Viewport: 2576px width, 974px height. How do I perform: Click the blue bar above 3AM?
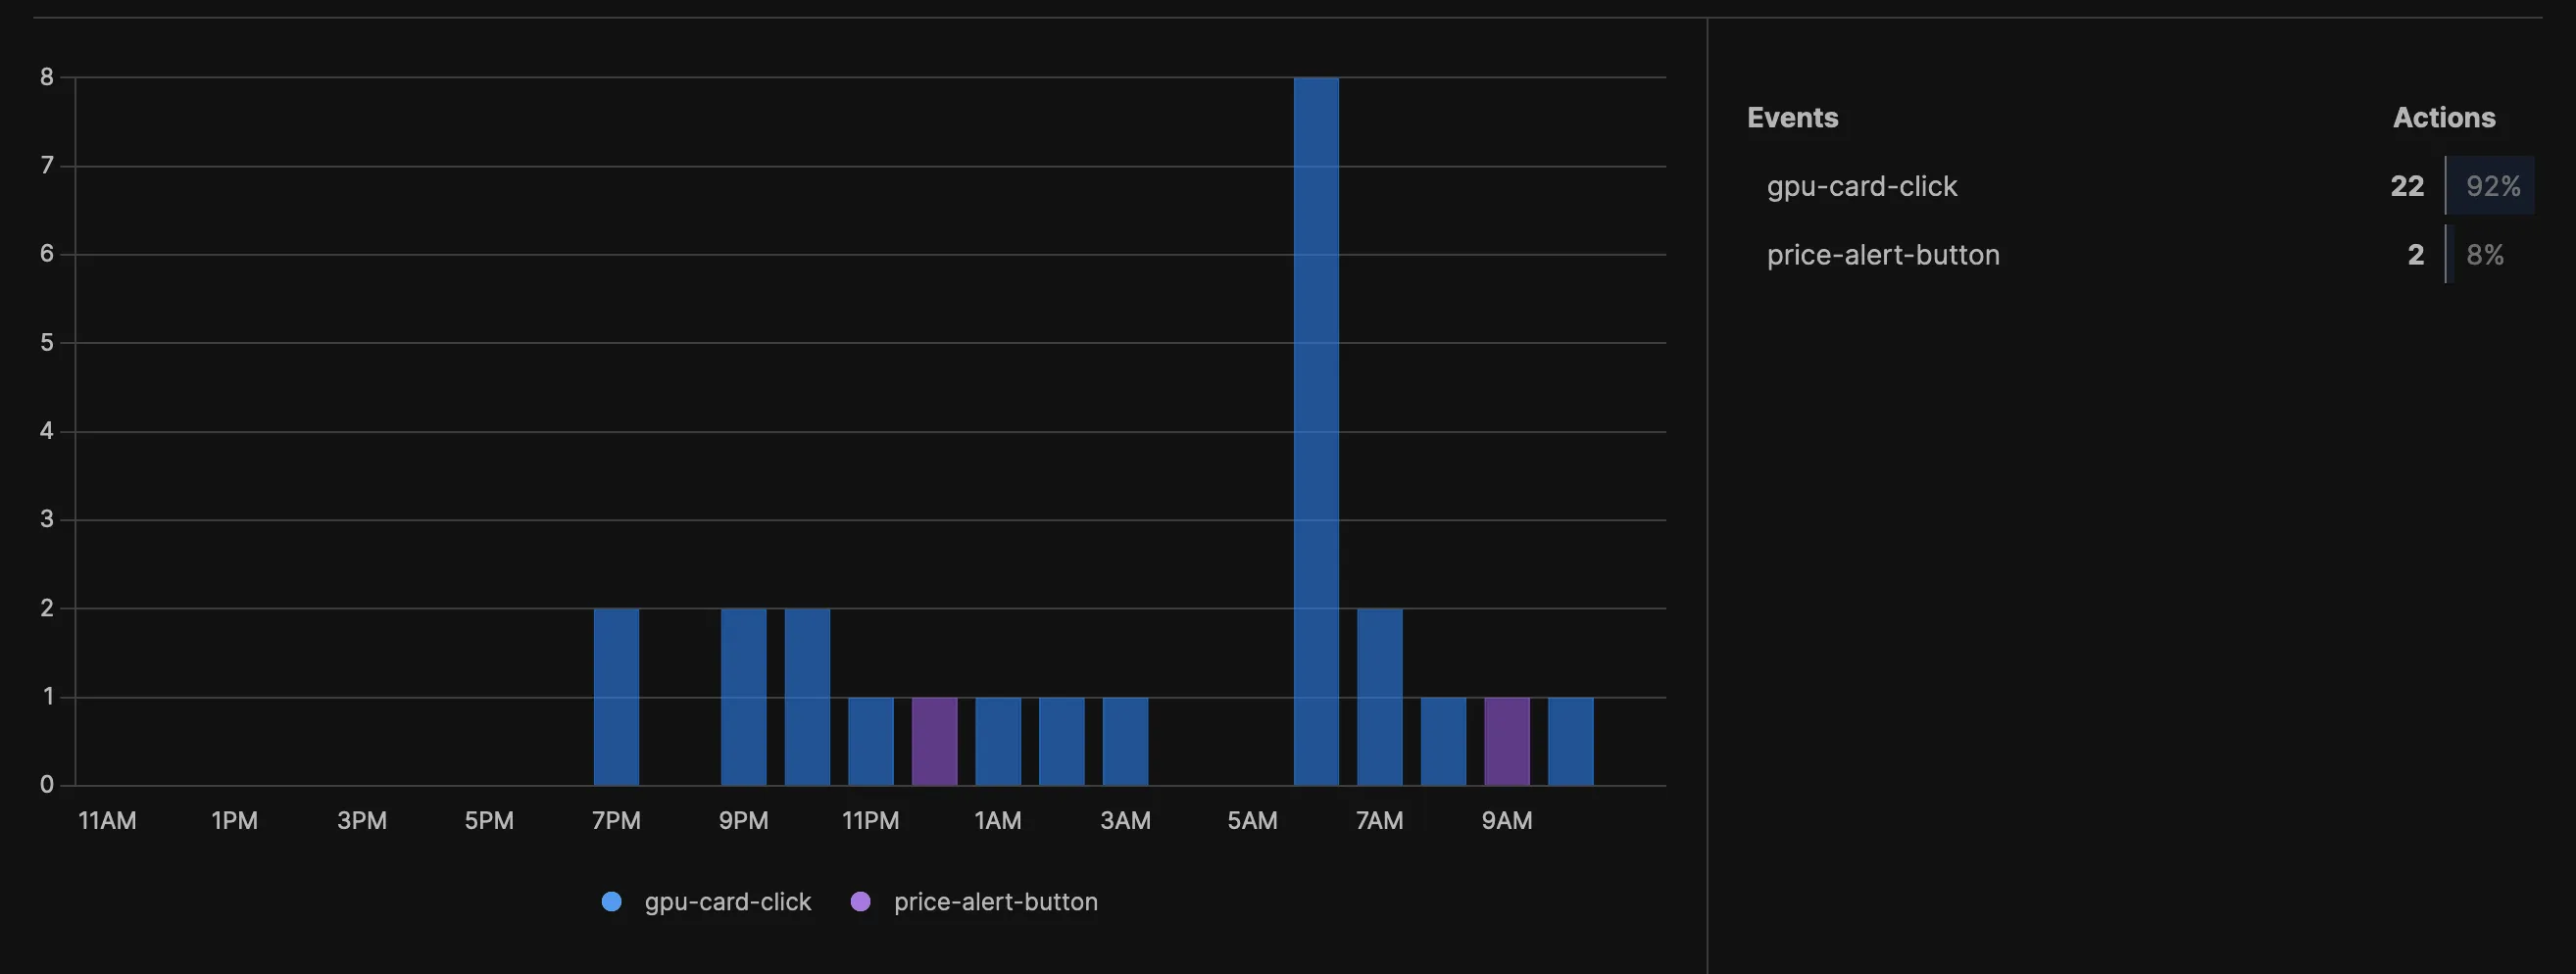coord(1125,741)
